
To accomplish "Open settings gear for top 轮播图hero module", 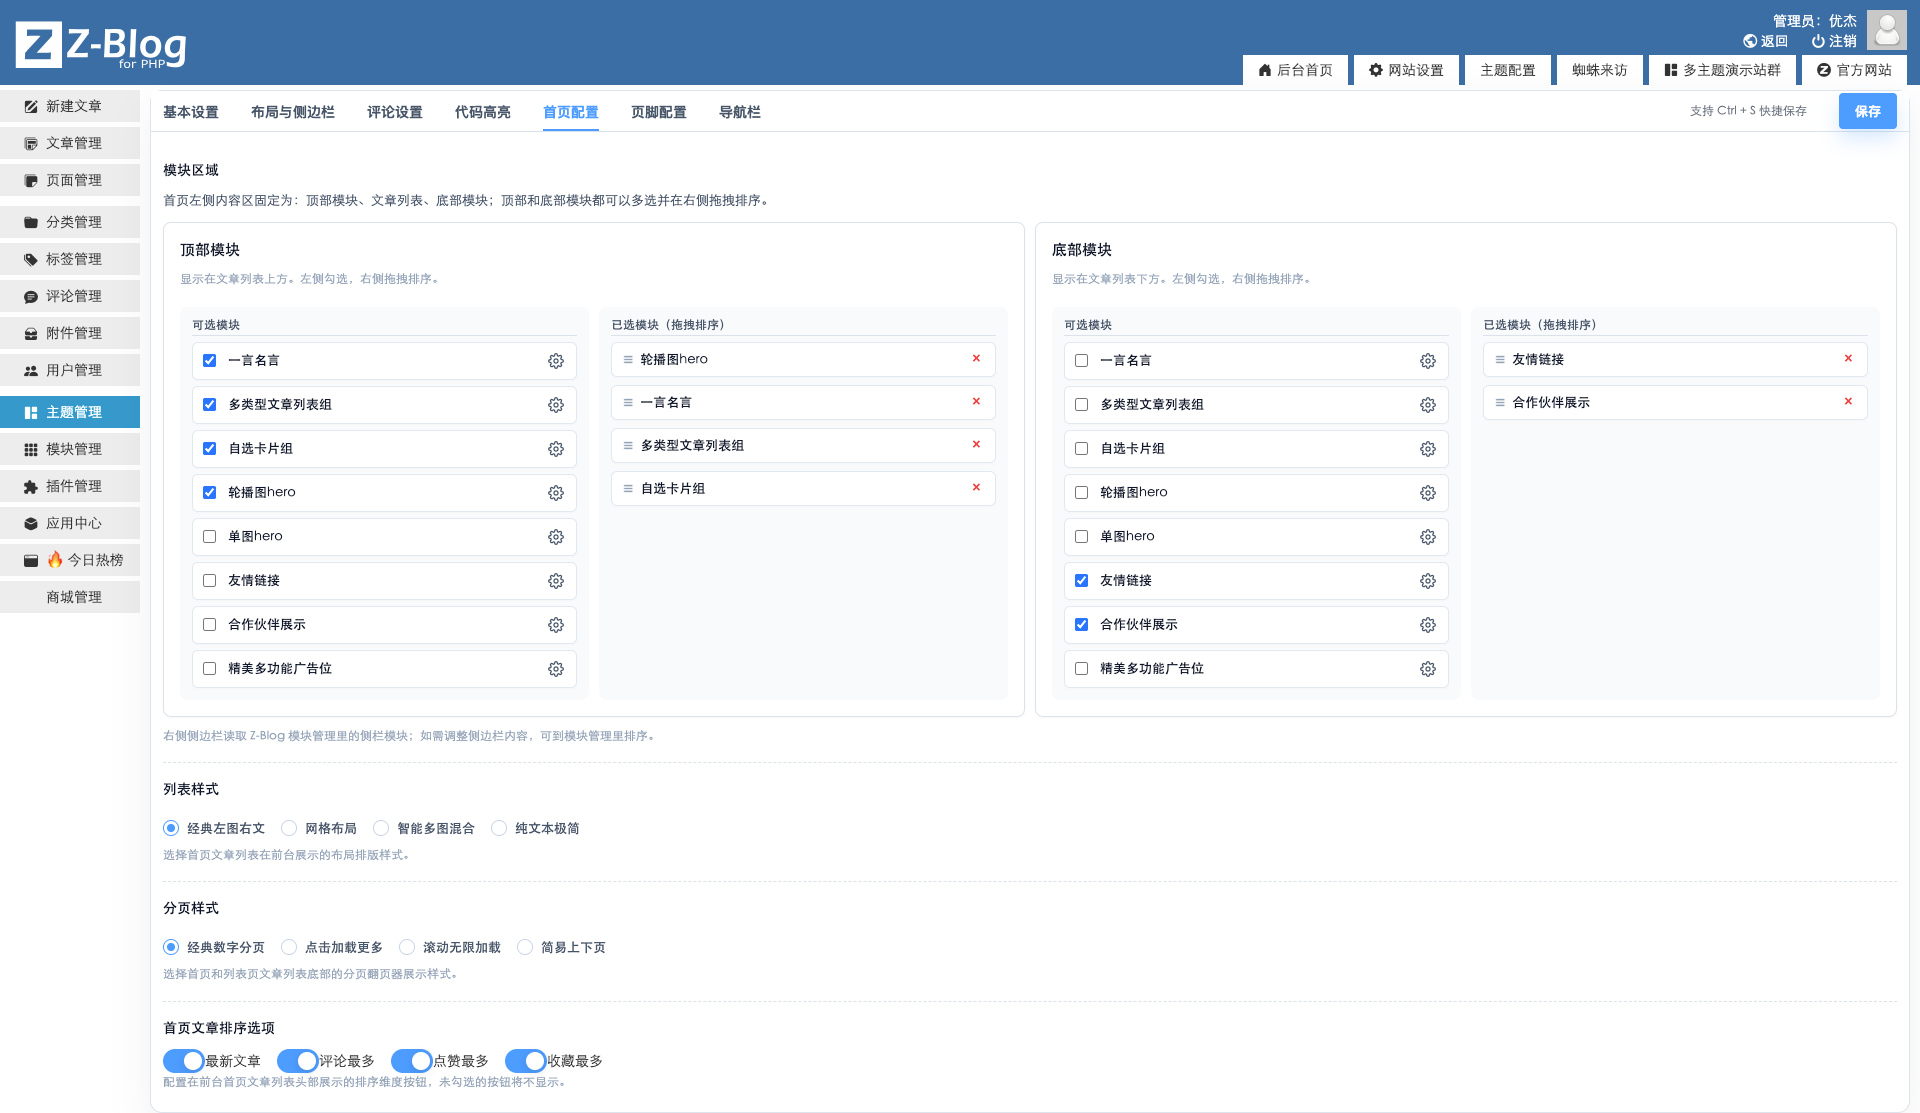I will pos(556,493).
